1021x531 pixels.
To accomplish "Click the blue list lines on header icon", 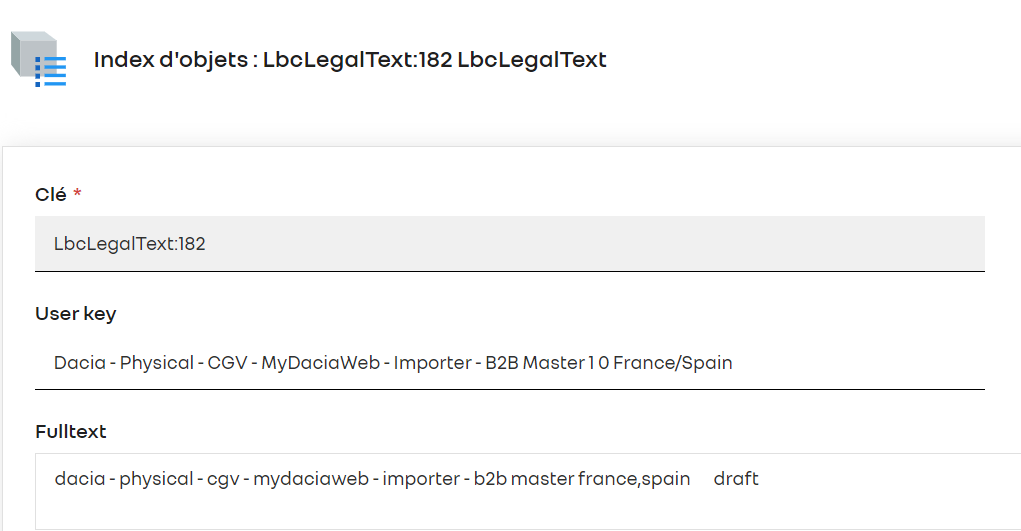I will pos(51,72).
